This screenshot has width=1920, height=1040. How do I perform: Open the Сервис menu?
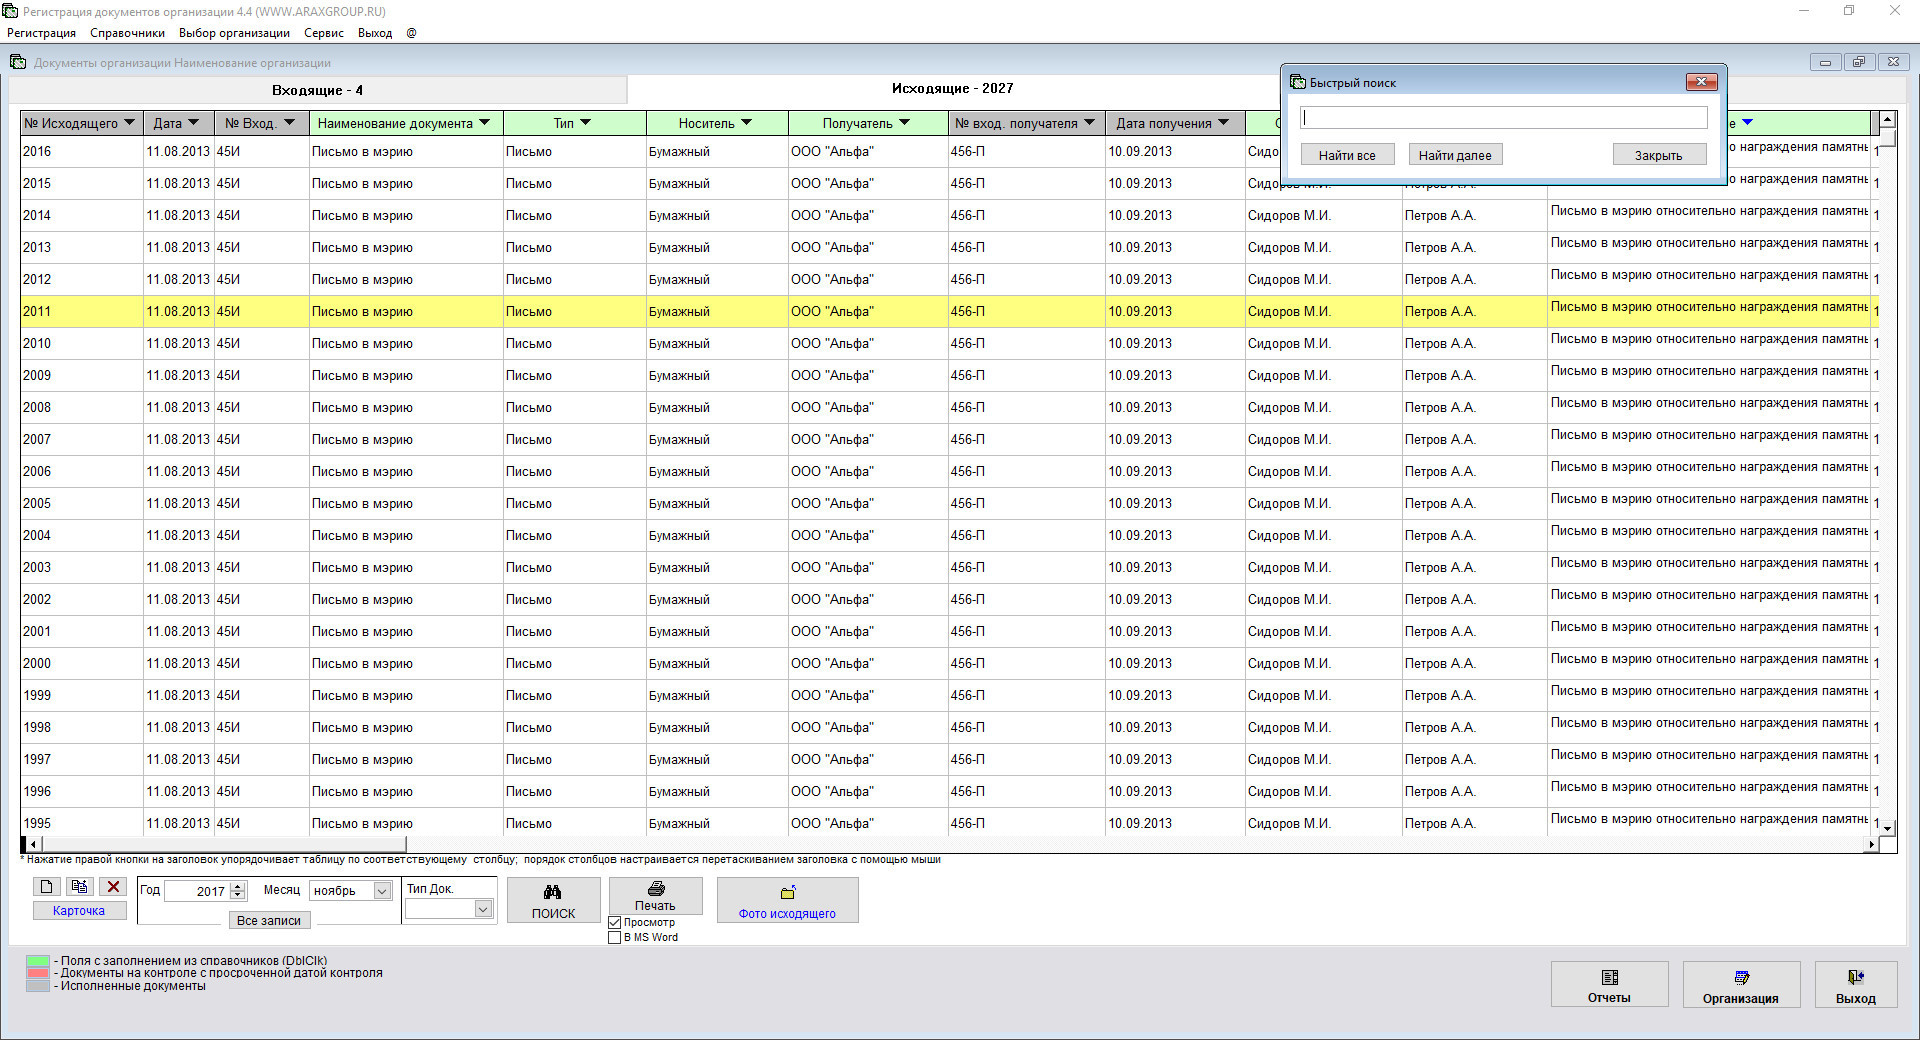point(324,33)
